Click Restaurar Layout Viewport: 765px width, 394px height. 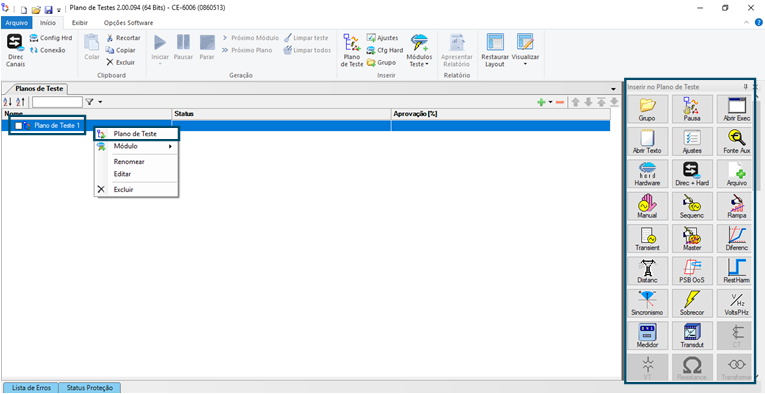(x=495, y=51)
